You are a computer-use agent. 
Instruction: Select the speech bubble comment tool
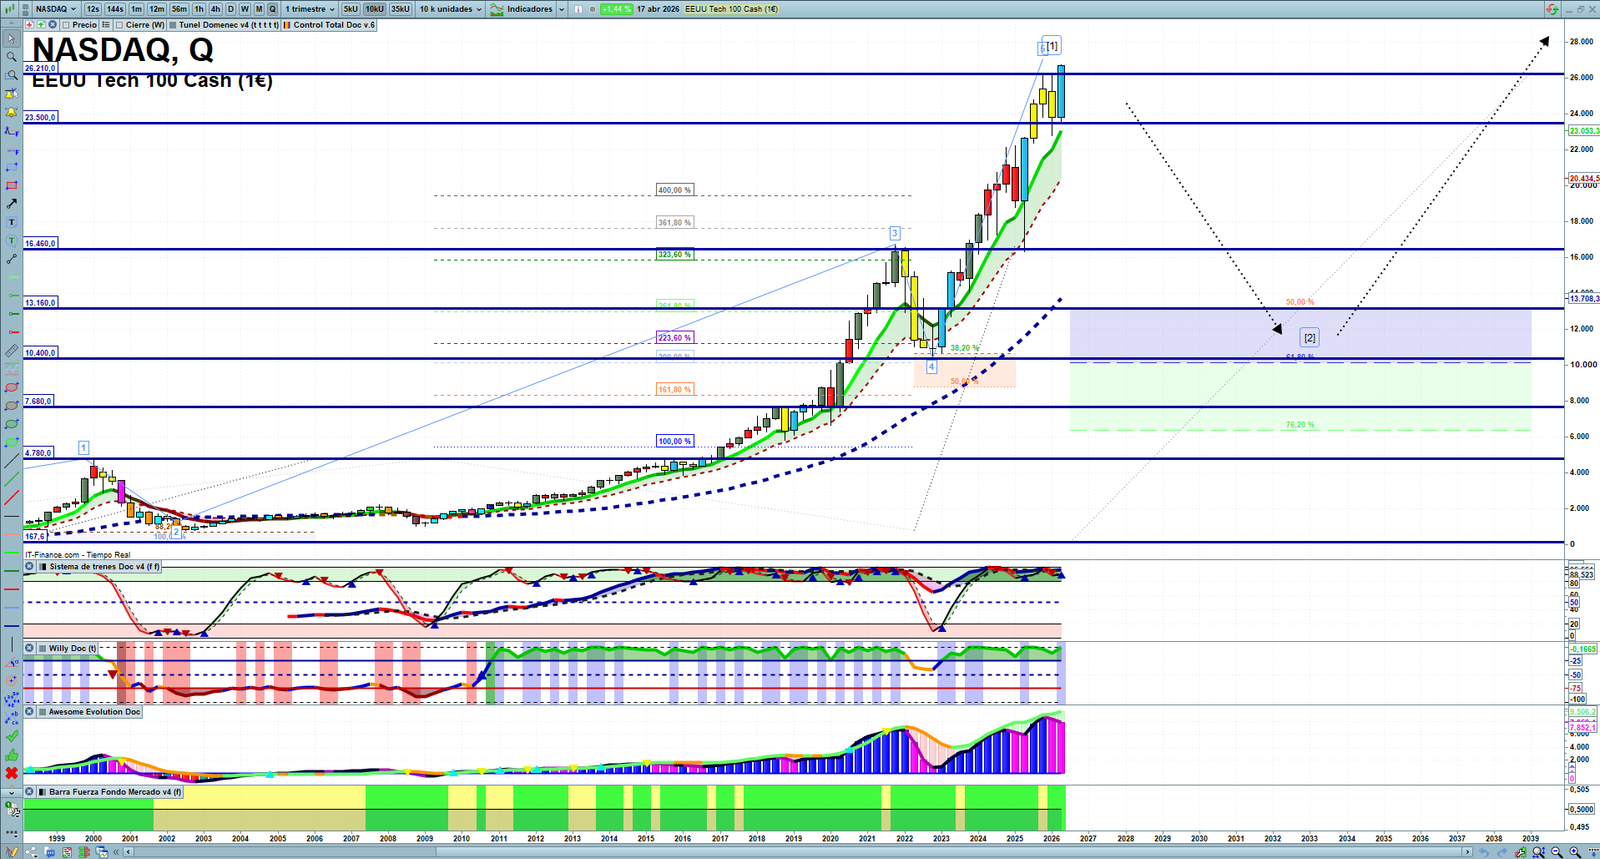[x=11, y=240]
